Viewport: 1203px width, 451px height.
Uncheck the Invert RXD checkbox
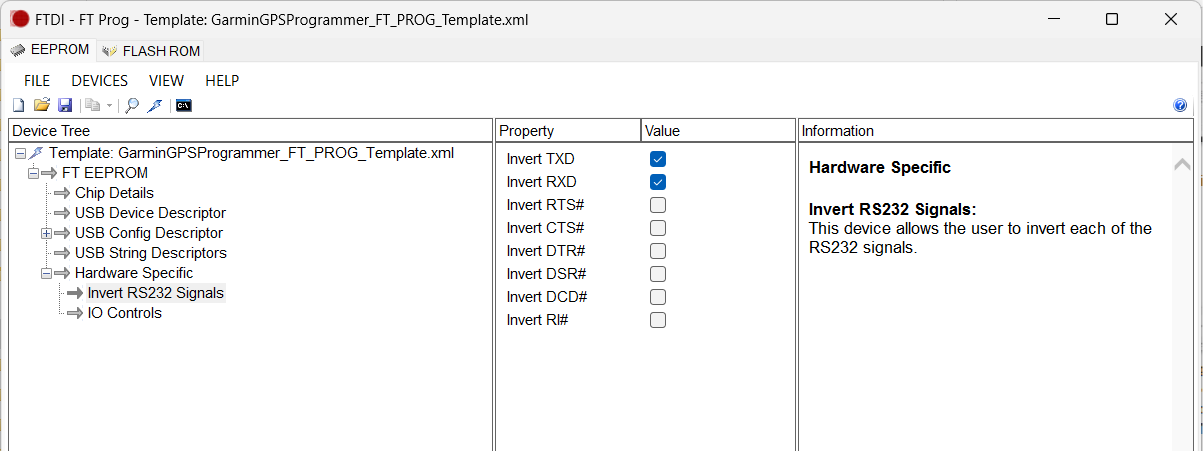pos(657,182)
